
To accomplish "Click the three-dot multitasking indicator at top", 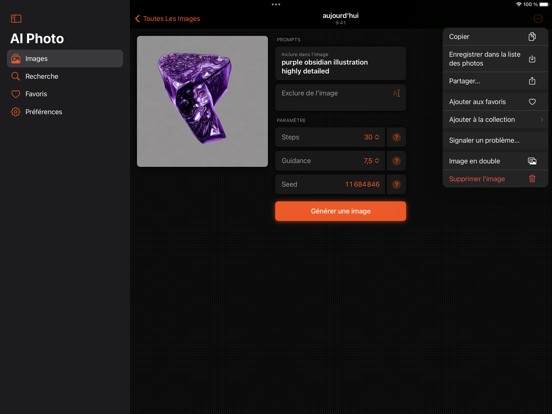I will (276, 5).
